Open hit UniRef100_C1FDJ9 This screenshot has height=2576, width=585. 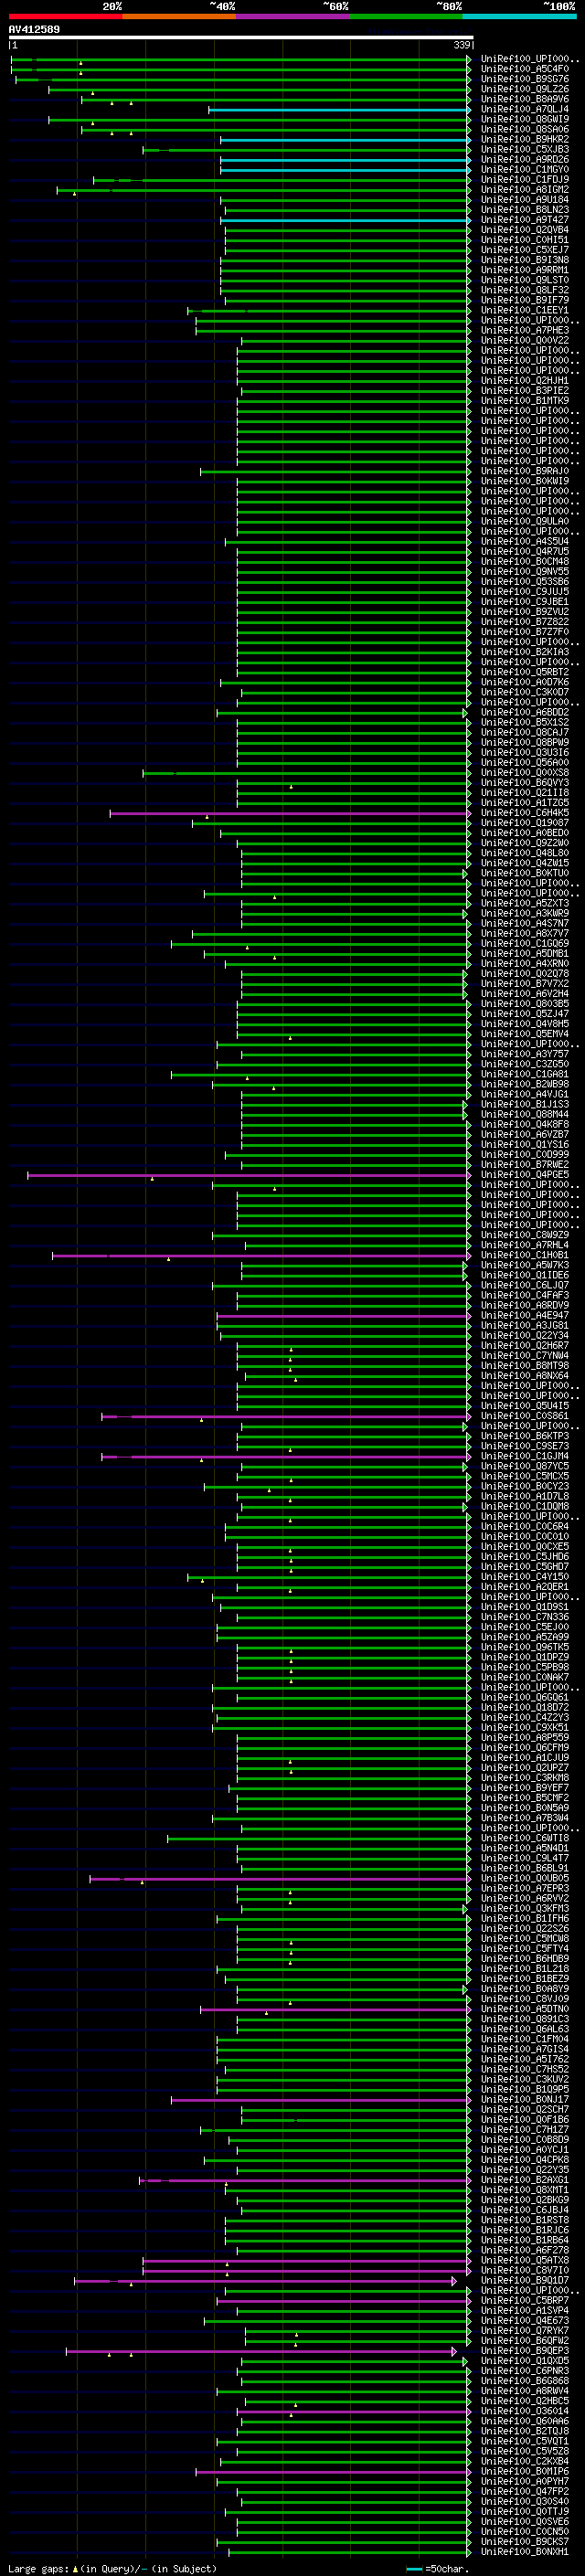(x=524, y=180)
